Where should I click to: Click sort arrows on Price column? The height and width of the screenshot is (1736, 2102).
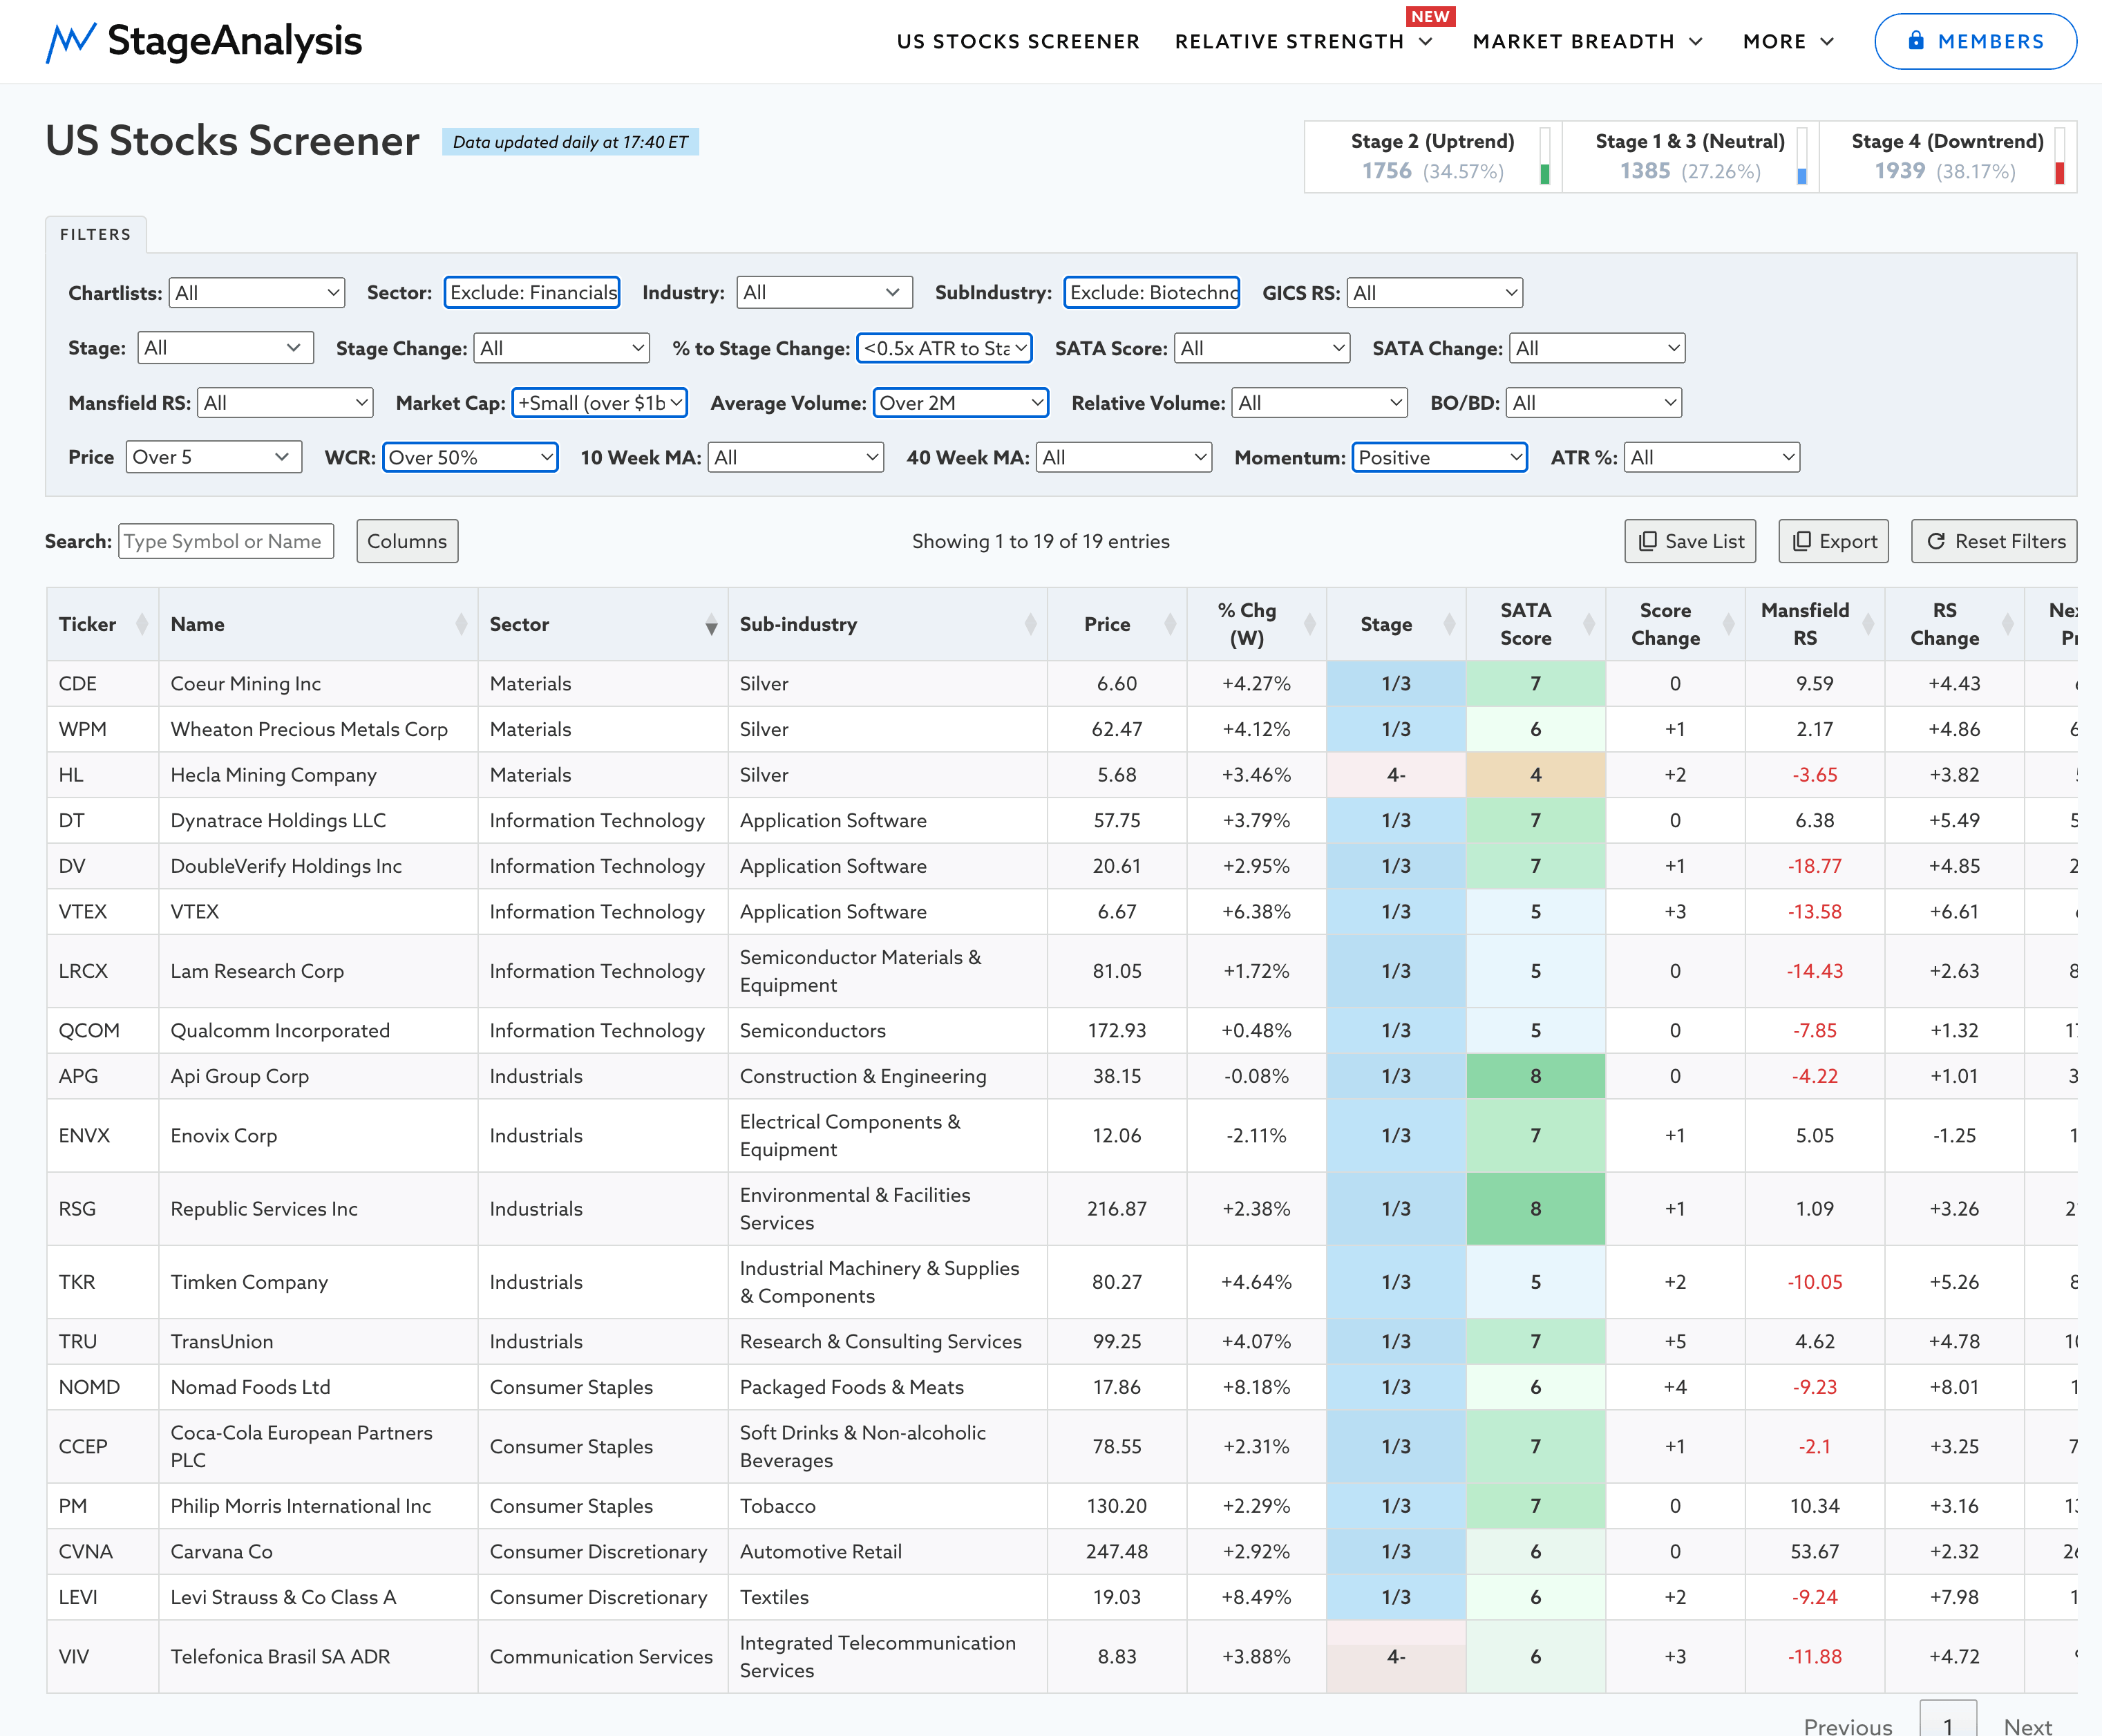pyautogui.click(x=1170, y=624)
